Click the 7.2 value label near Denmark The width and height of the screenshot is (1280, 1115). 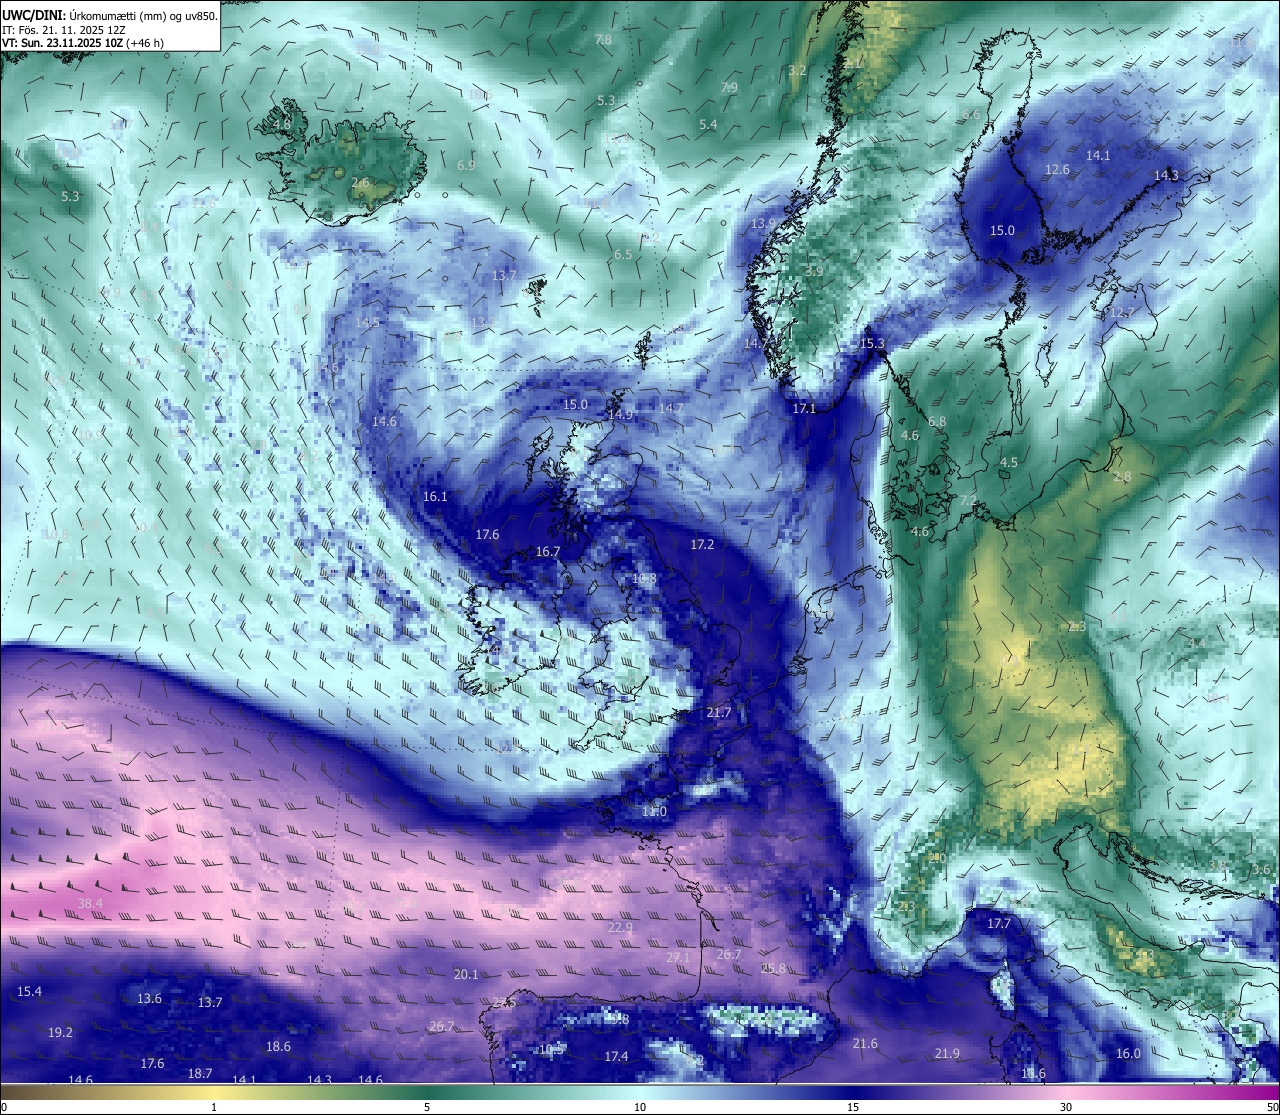click(x=967, y=500)
